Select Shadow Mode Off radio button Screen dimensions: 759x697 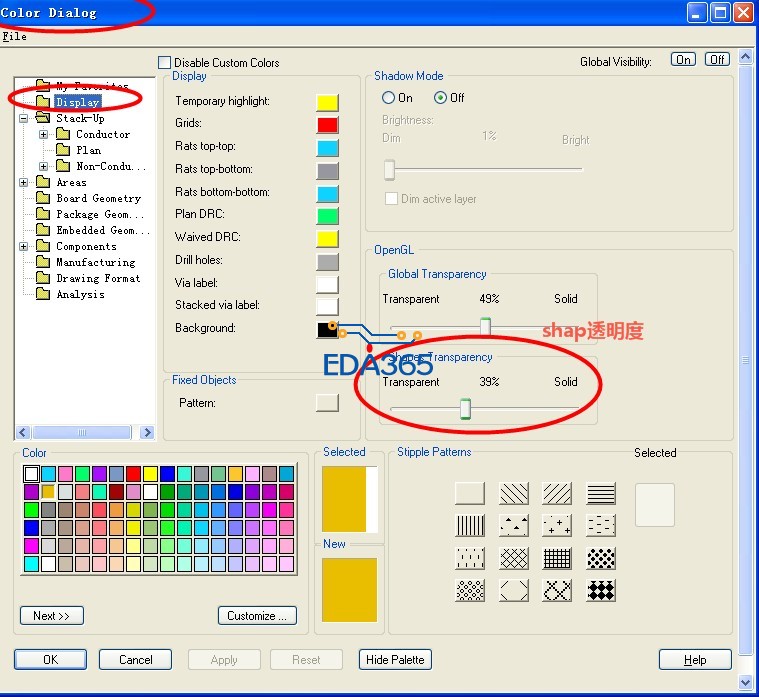point(440,98)
